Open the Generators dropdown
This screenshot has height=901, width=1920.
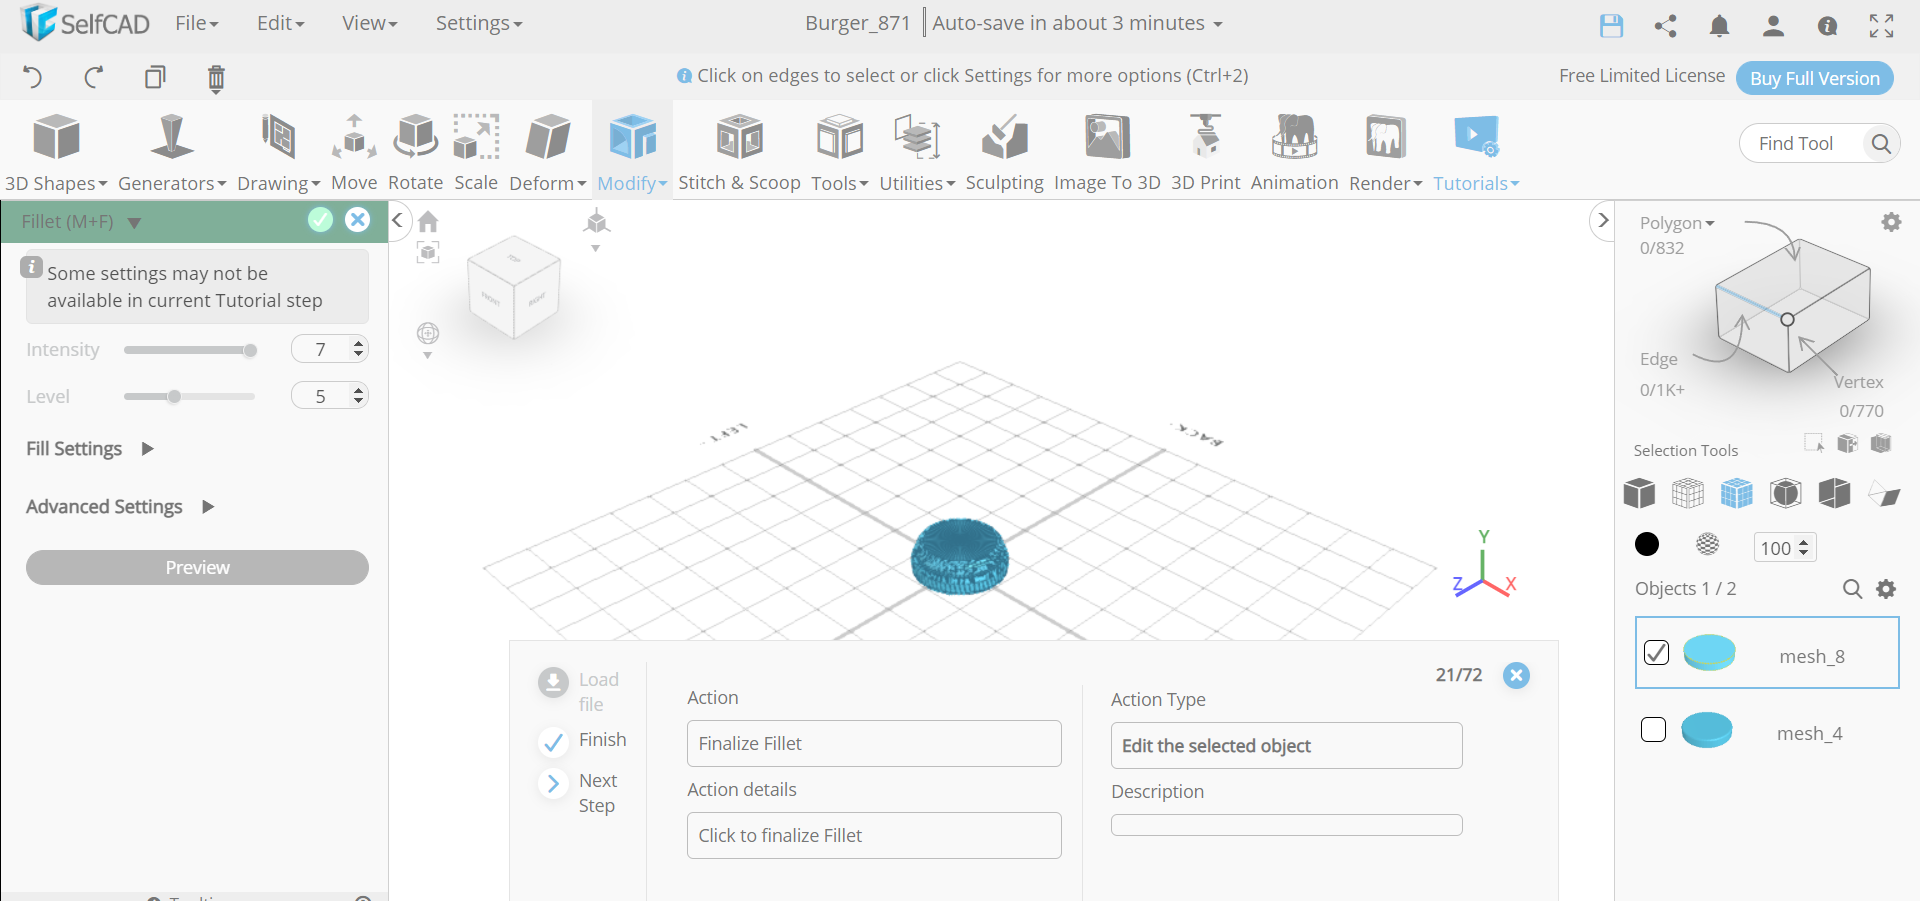coord(172,153)
